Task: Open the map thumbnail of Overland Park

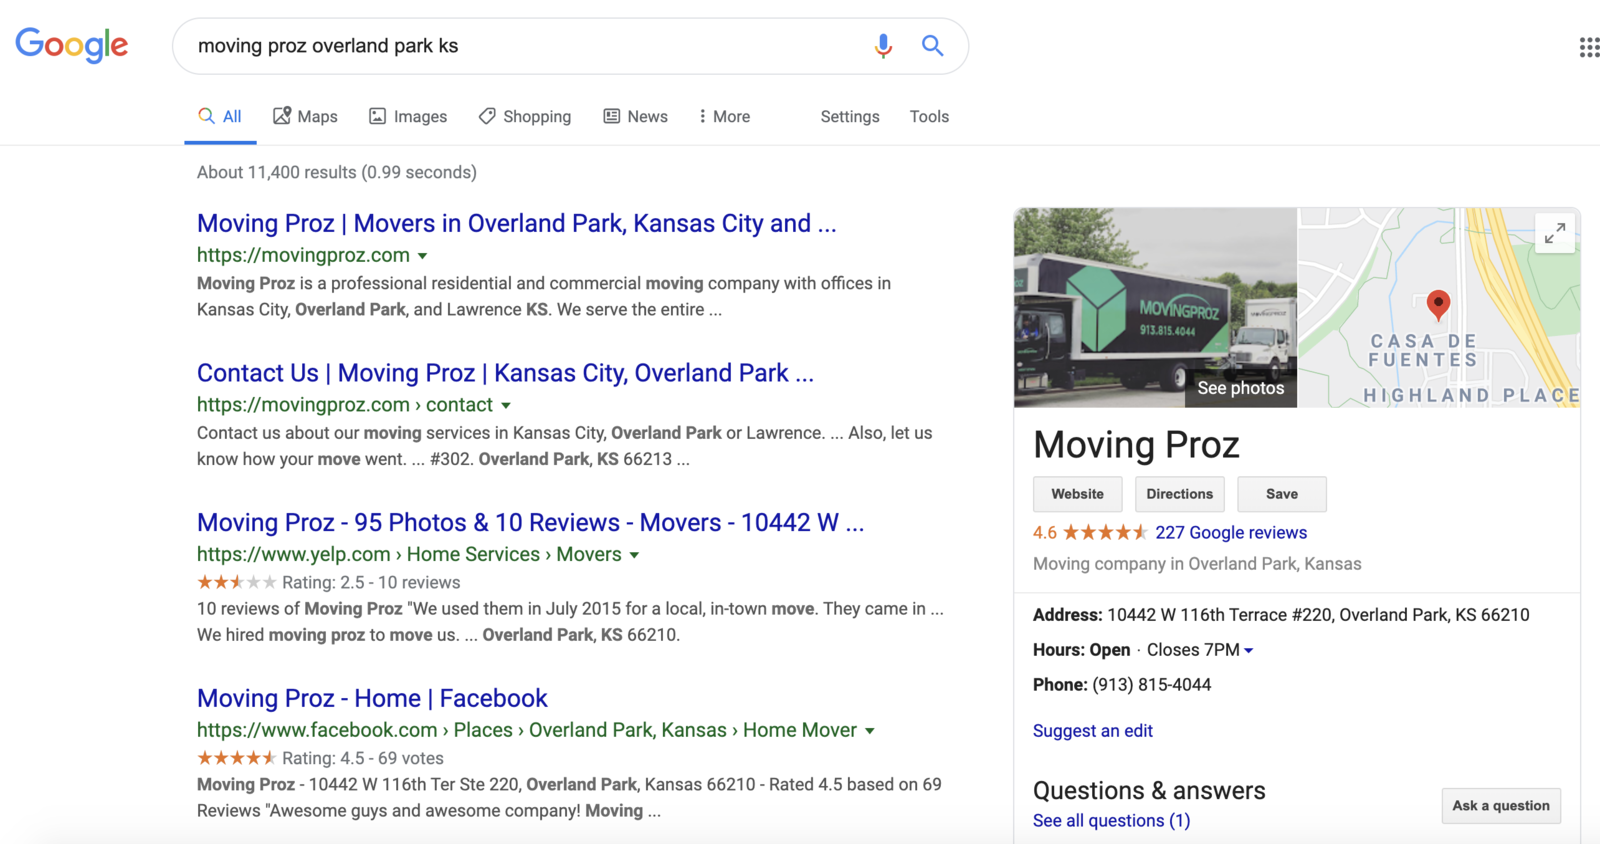Action: coord(1438,307)
